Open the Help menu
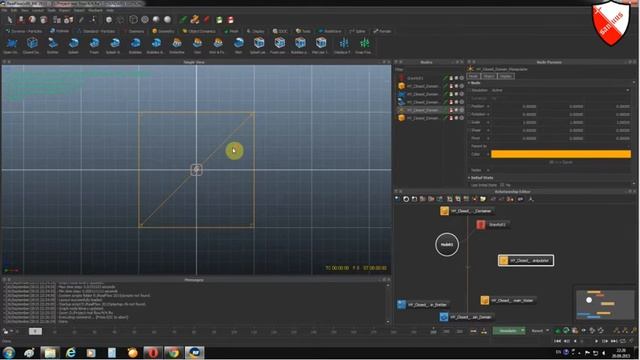This screenshot has height=360, width=640. [x=110, y=10]
